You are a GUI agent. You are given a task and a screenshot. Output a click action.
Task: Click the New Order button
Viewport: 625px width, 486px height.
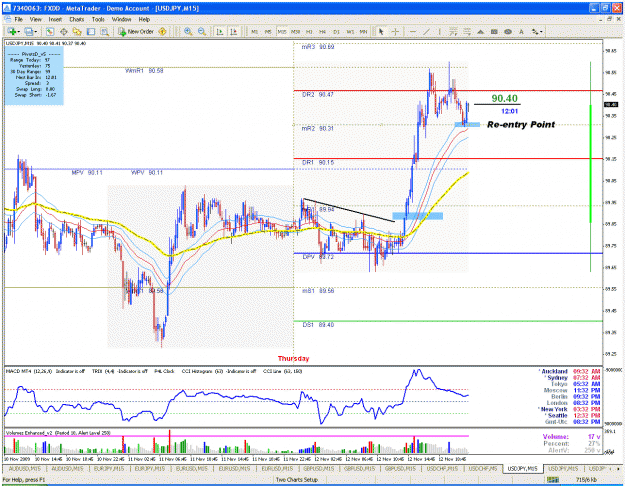click(x=136, y=31)
